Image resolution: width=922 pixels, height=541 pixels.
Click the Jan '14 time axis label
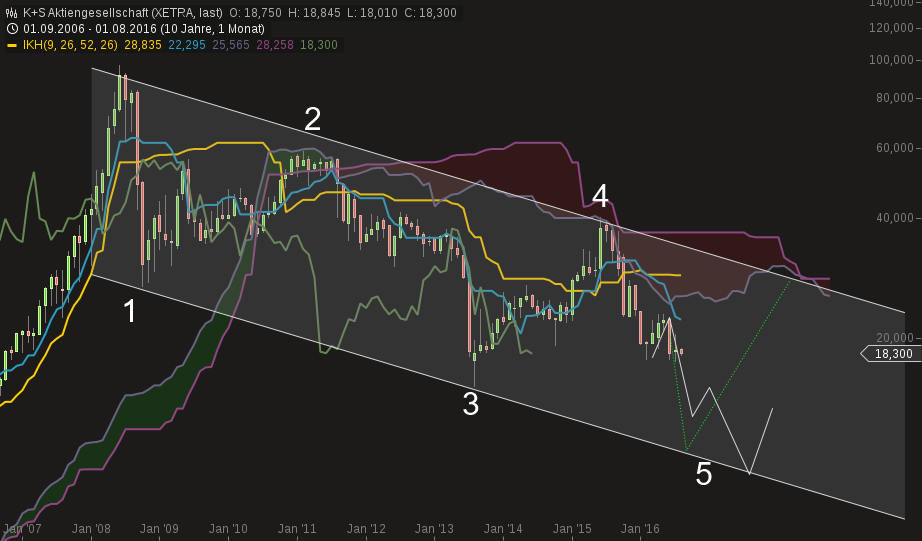(503, 529)
